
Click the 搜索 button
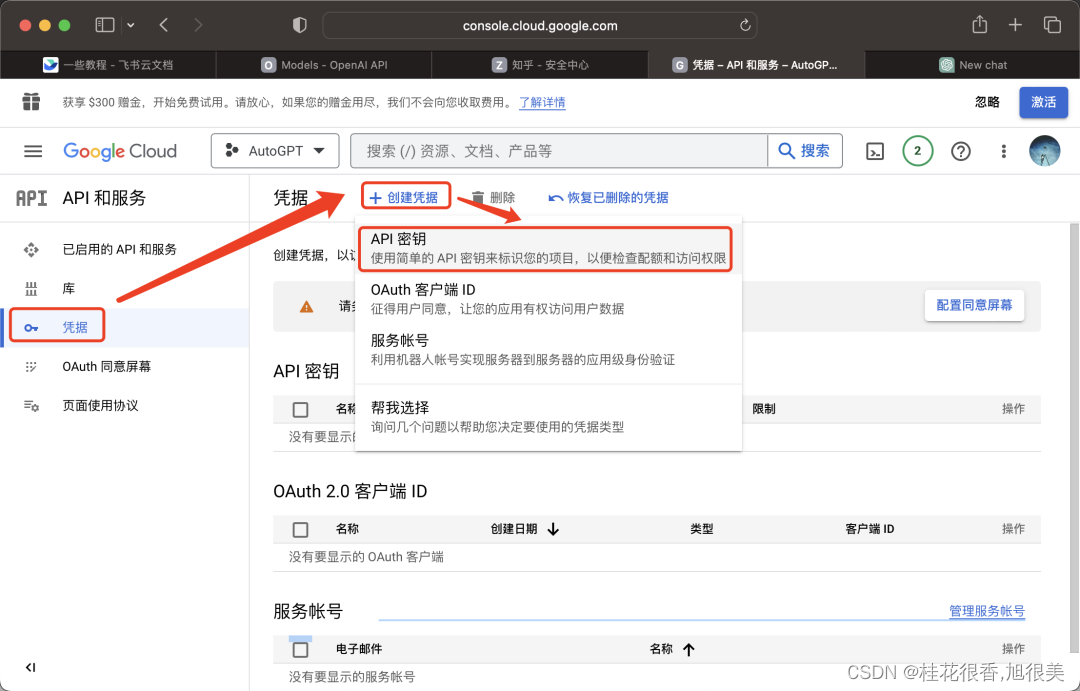pos(804,151)
